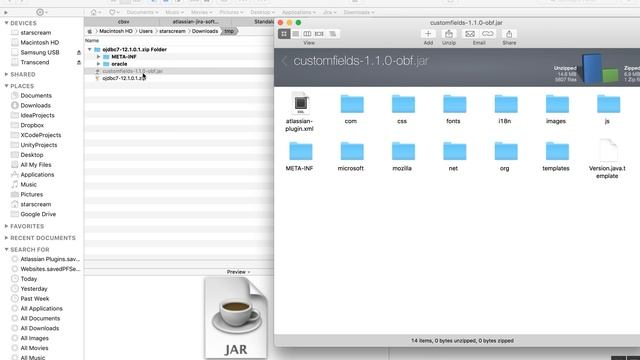This screenshot has width=640, height=360.
Task: Open IdeaProjects in the sidebar
Action: point(37,115)
